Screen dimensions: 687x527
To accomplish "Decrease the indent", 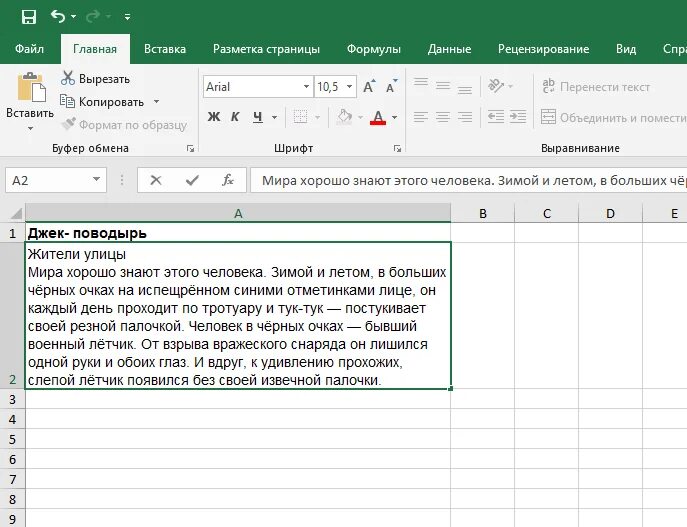I will [x=496, y=117].
